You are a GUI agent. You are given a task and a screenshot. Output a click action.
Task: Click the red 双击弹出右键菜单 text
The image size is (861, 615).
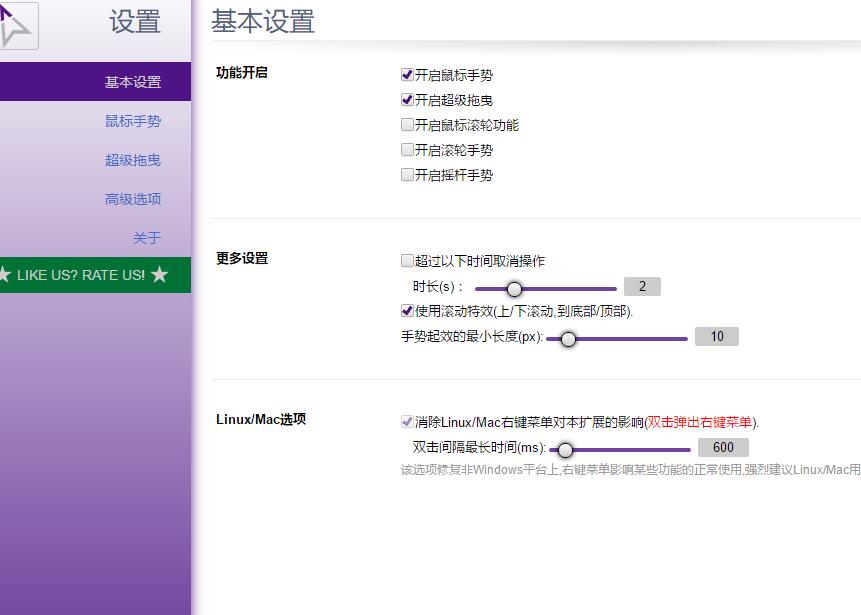[700, 422]
